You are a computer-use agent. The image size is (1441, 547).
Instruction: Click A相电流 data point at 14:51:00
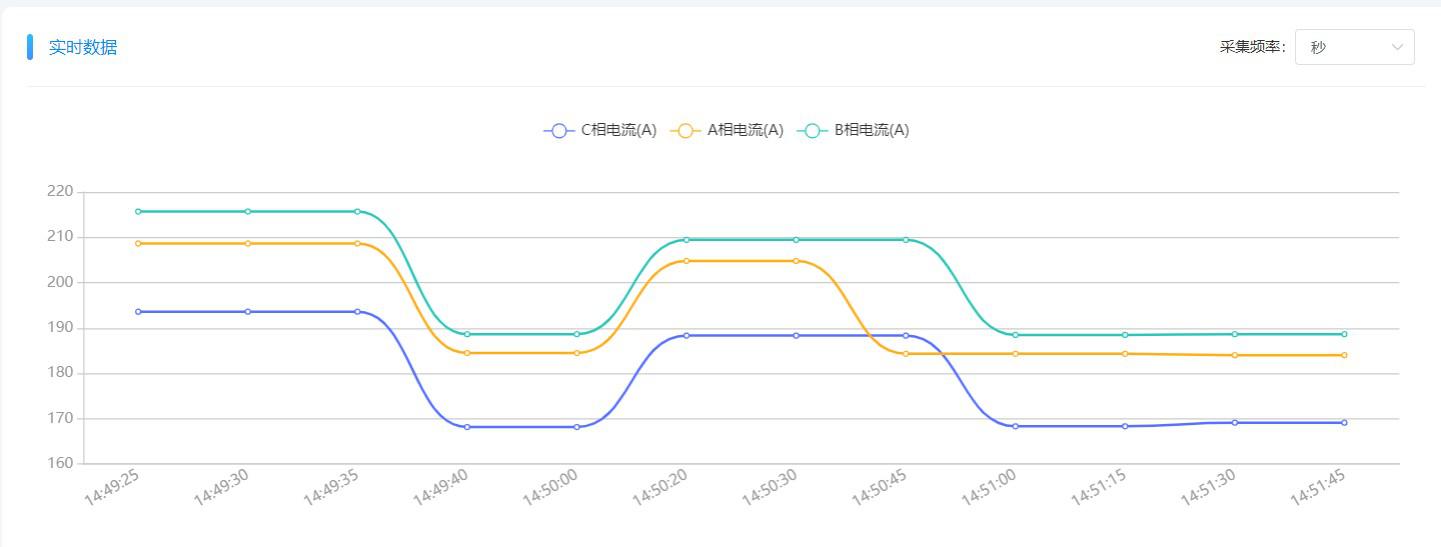[1015, 354]
